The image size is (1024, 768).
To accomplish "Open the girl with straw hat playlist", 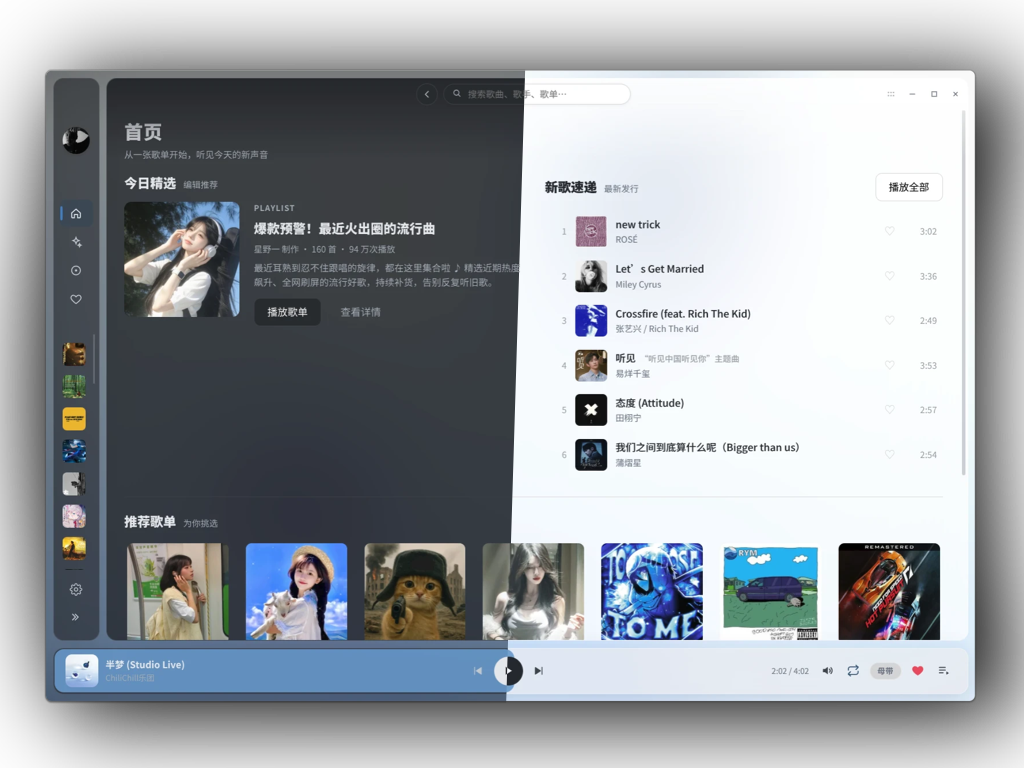I will 296,592.
